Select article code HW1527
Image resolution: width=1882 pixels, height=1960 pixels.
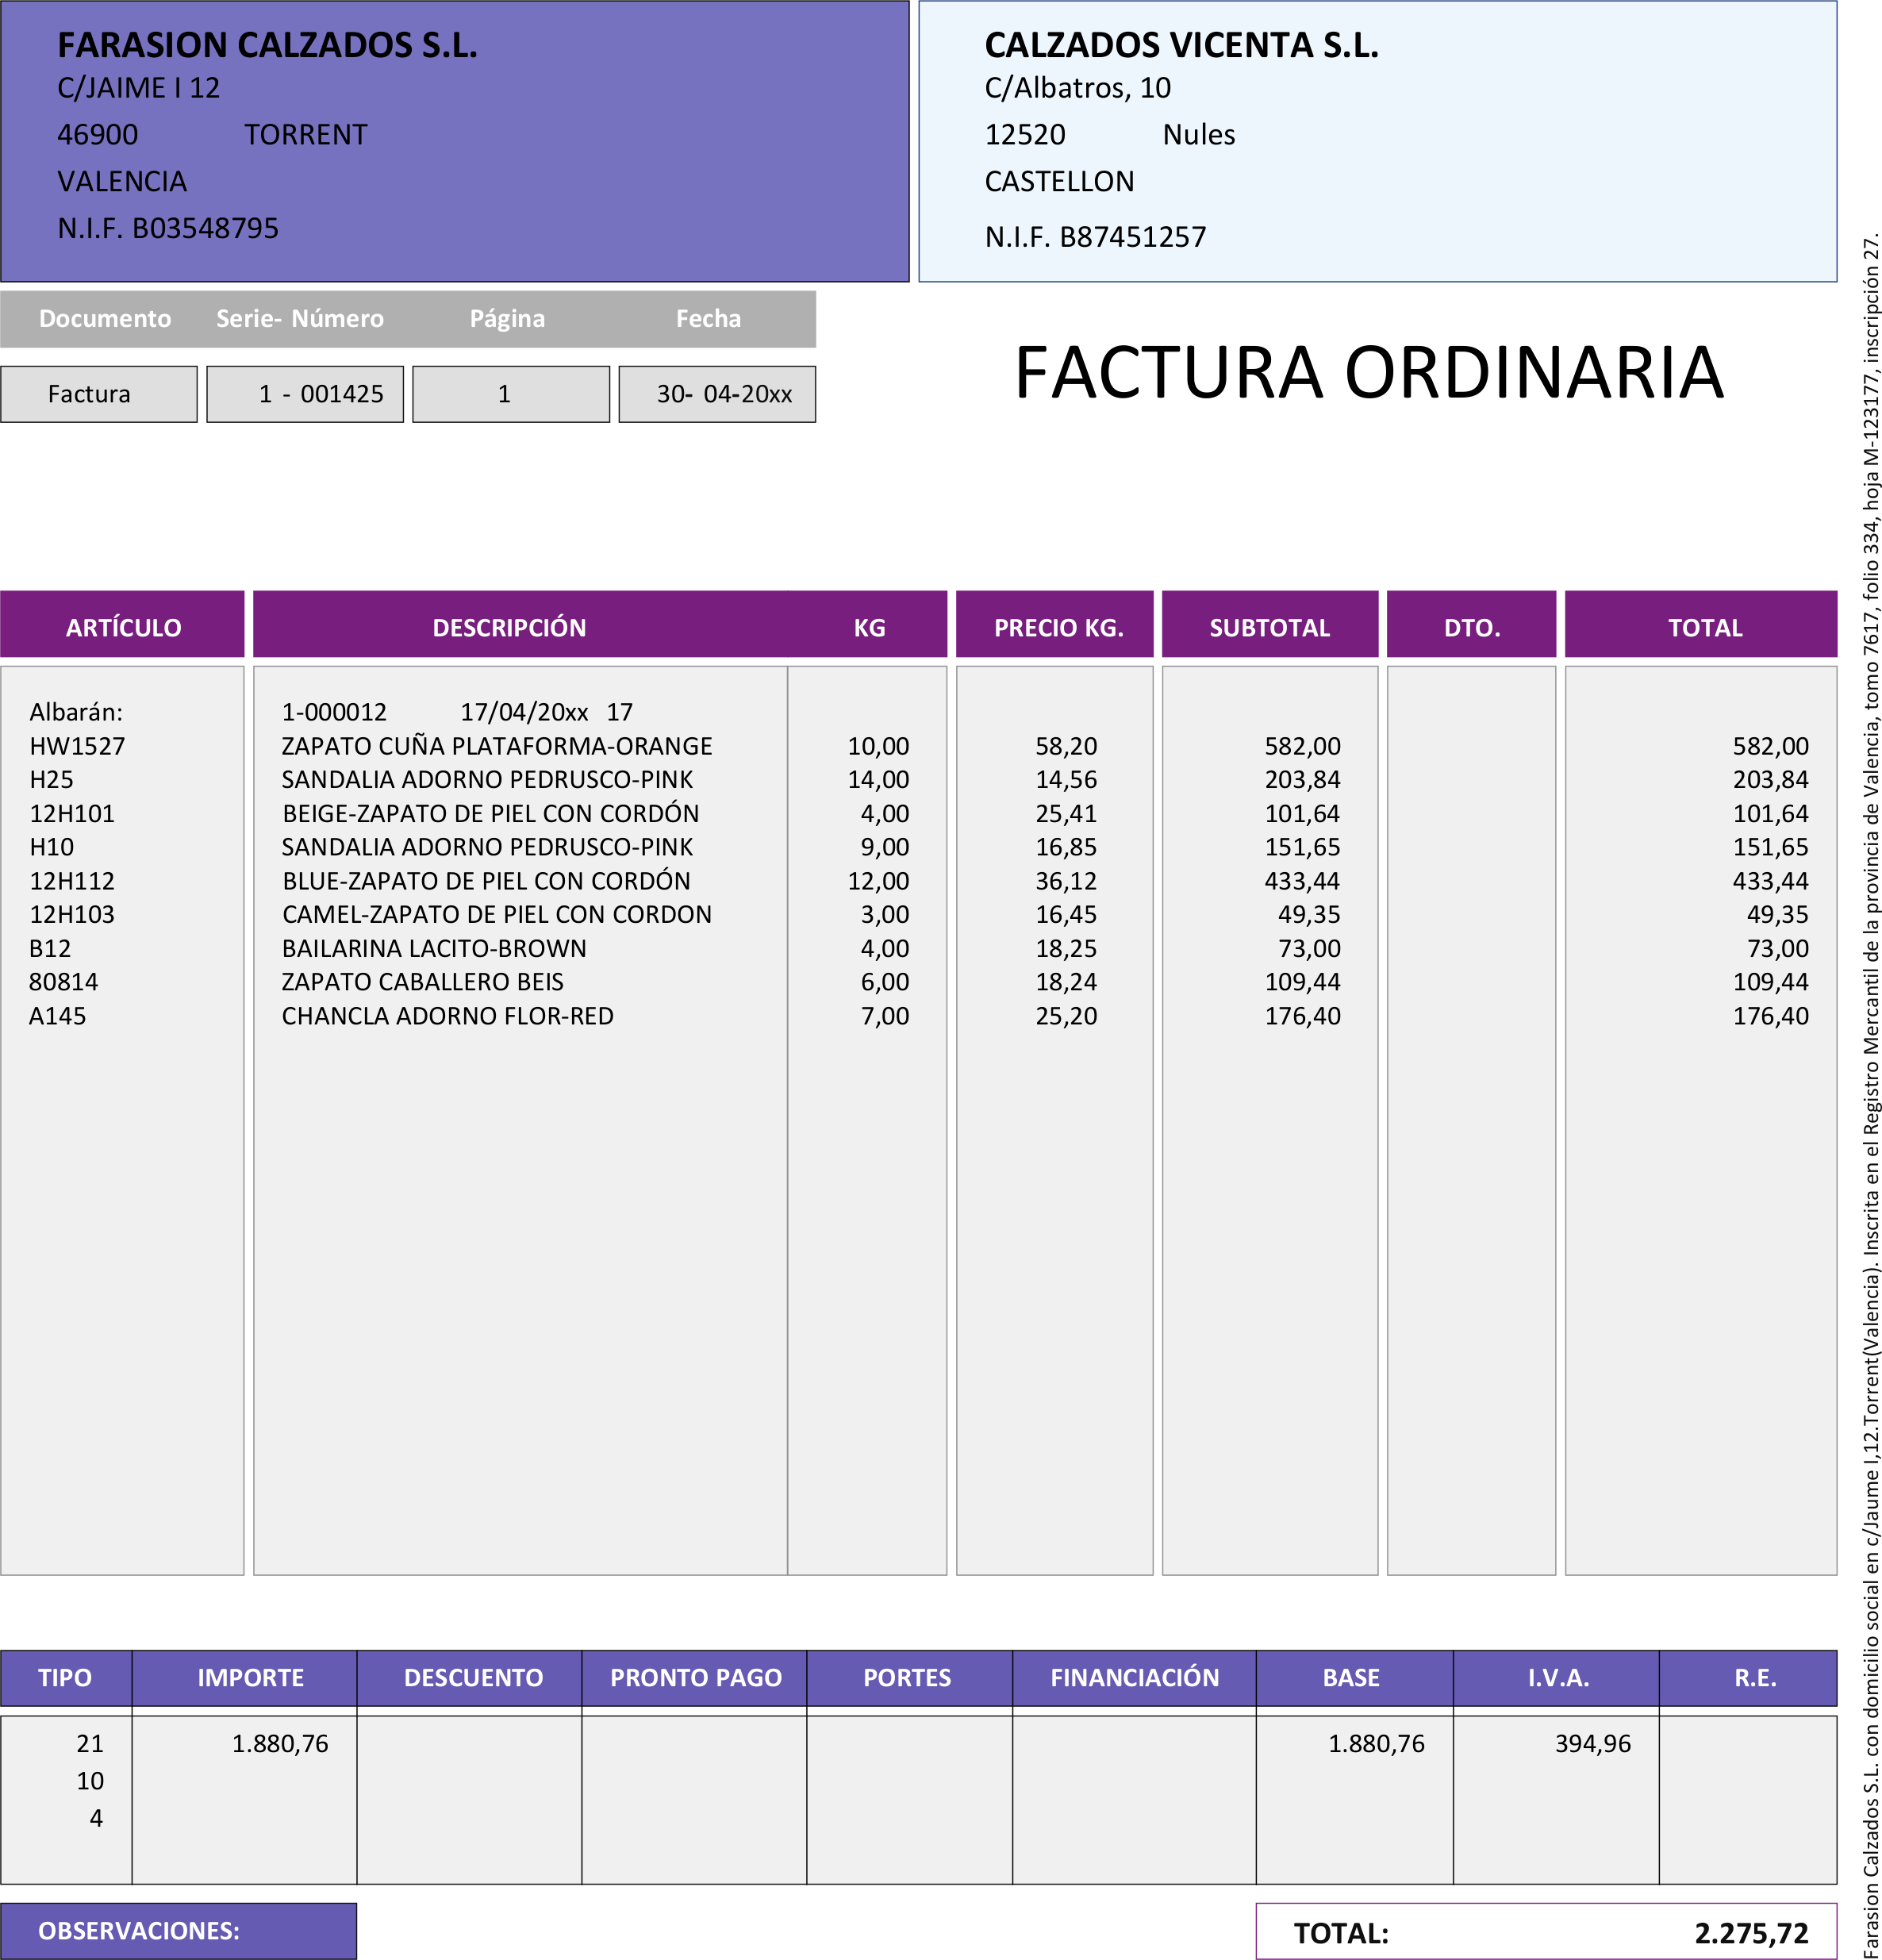tap(77, 746)
